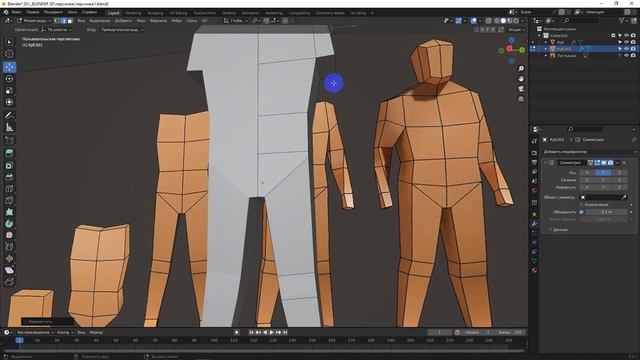Jump to the timeline start frame

click(x=251, y=332)
